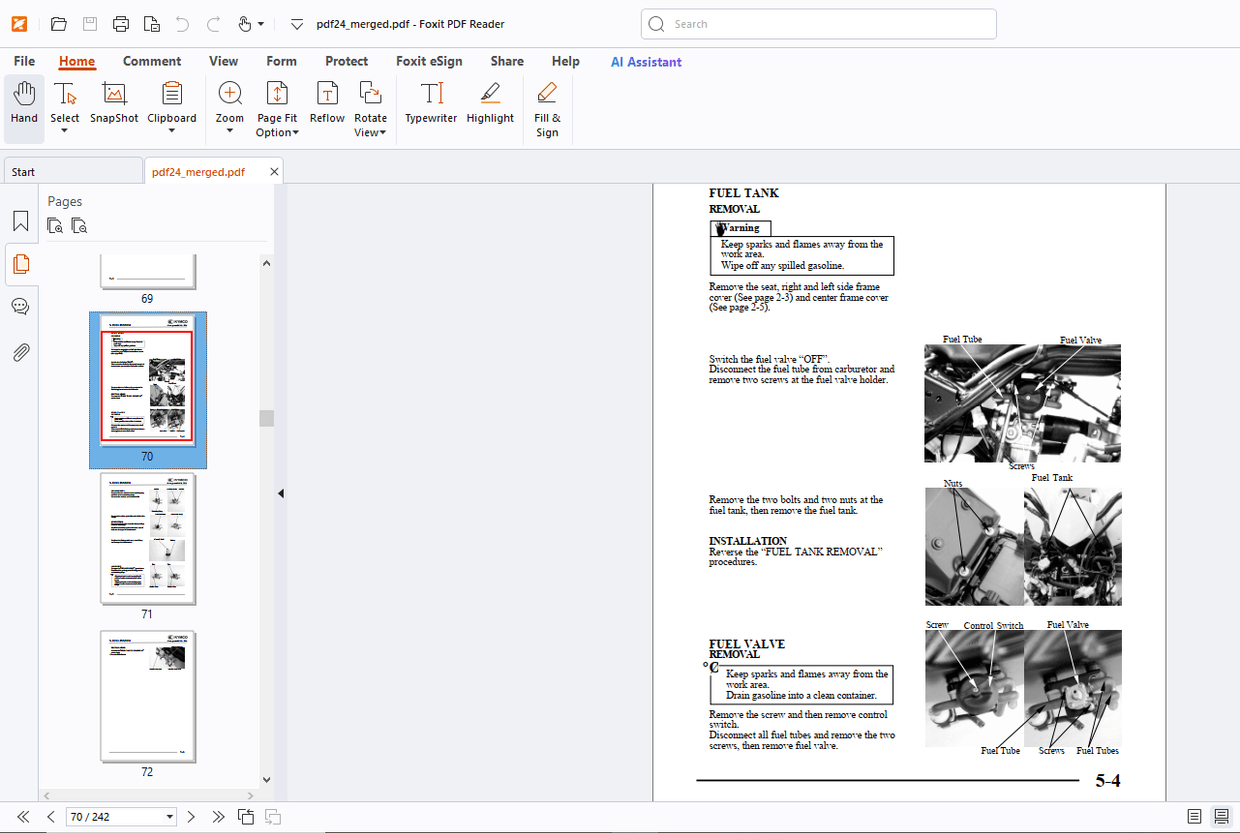Viewport: 1240px width, 833px height.
Task: Select the page 71 thumbnail
Action: tap(147, 540)
